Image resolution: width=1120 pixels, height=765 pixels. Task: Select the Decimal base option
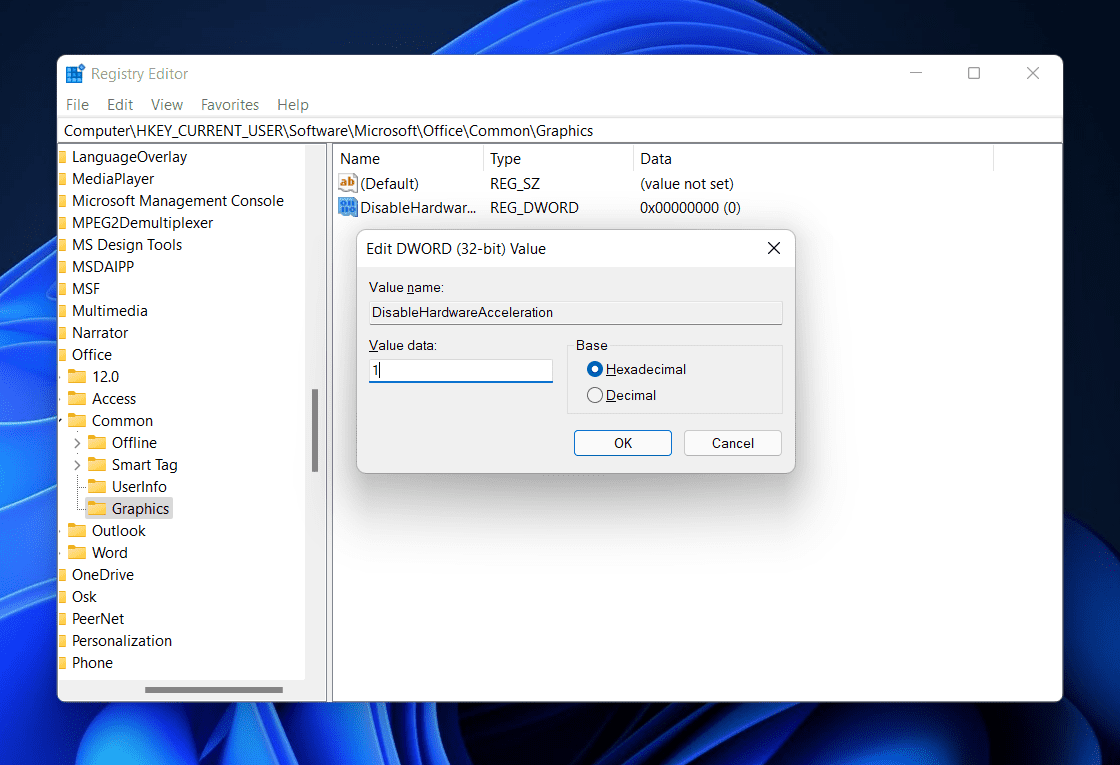[x=595, y=396]
